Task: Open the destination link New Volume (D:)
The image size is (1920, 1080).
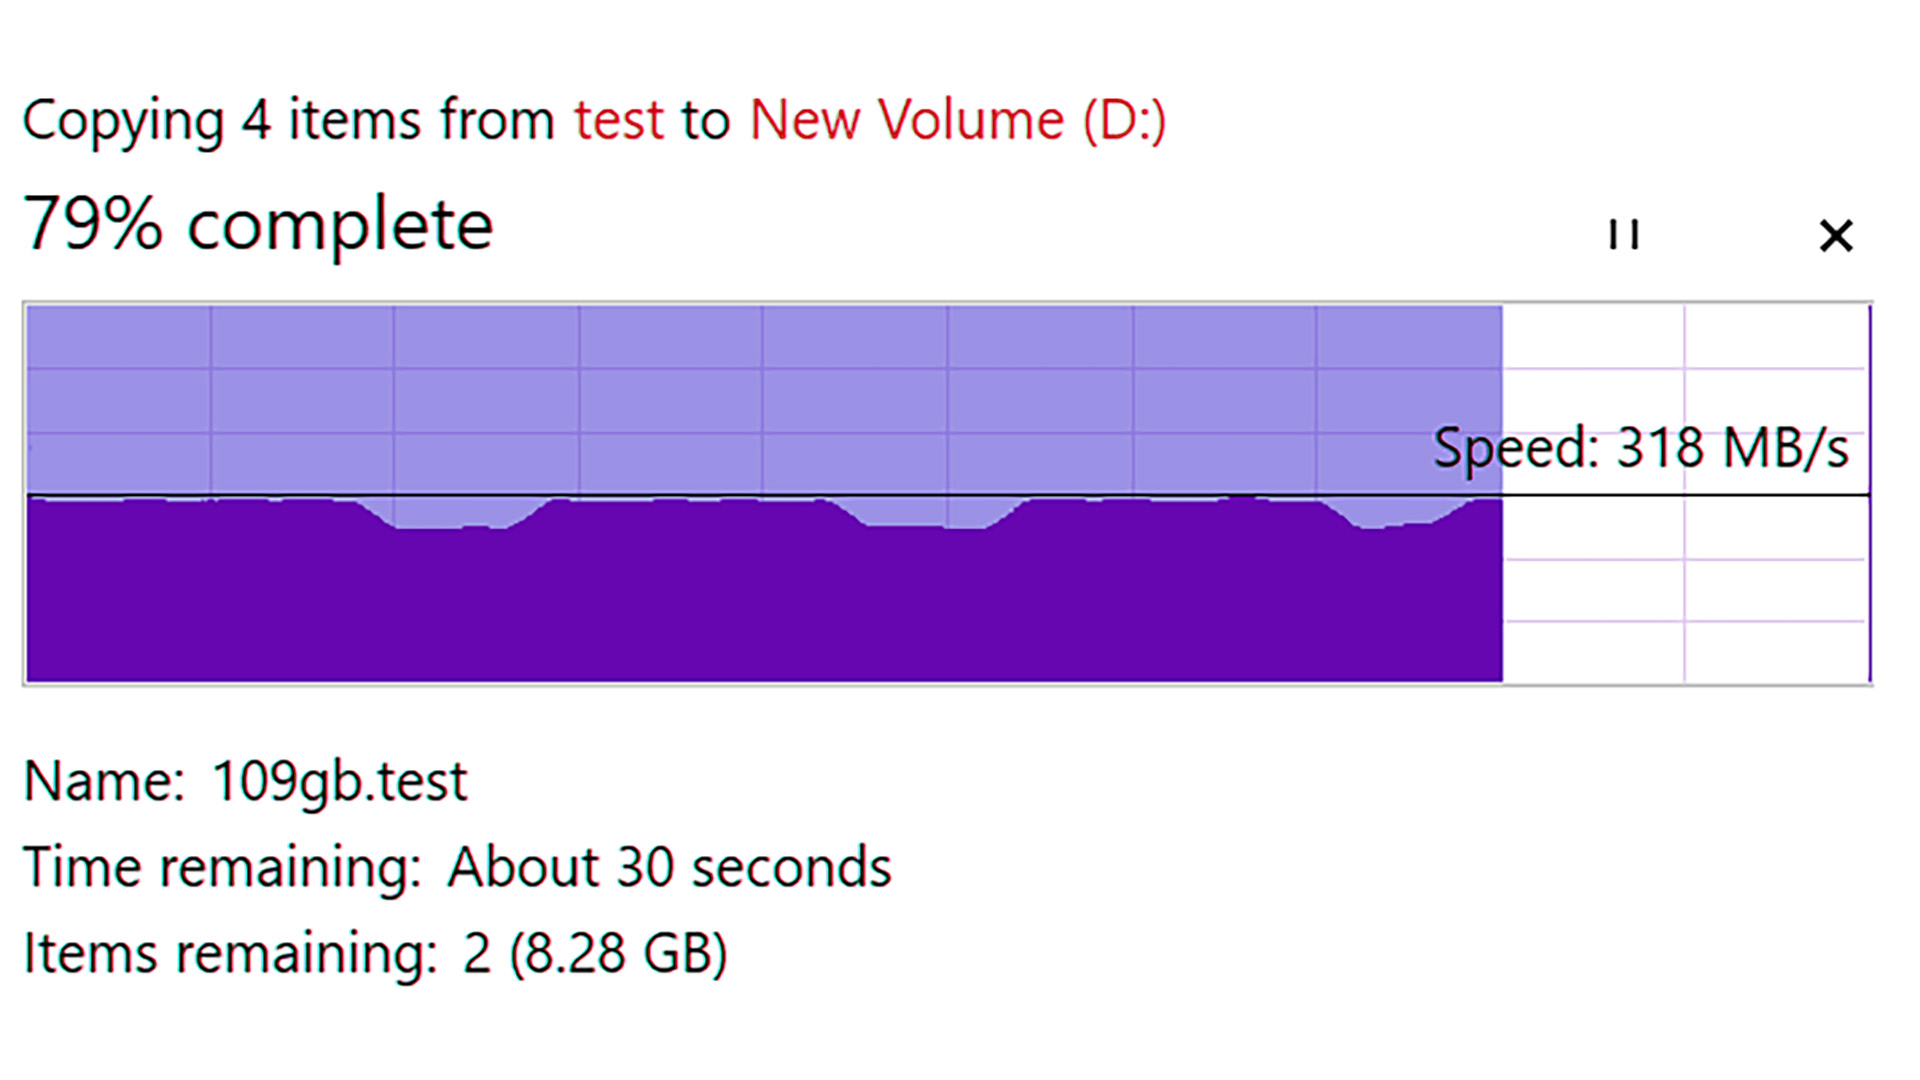Action: (x=957, y=121)
